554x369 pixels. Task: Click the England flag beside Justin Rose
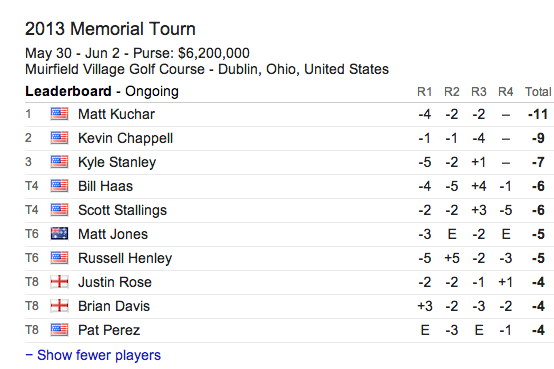(59, 282)
